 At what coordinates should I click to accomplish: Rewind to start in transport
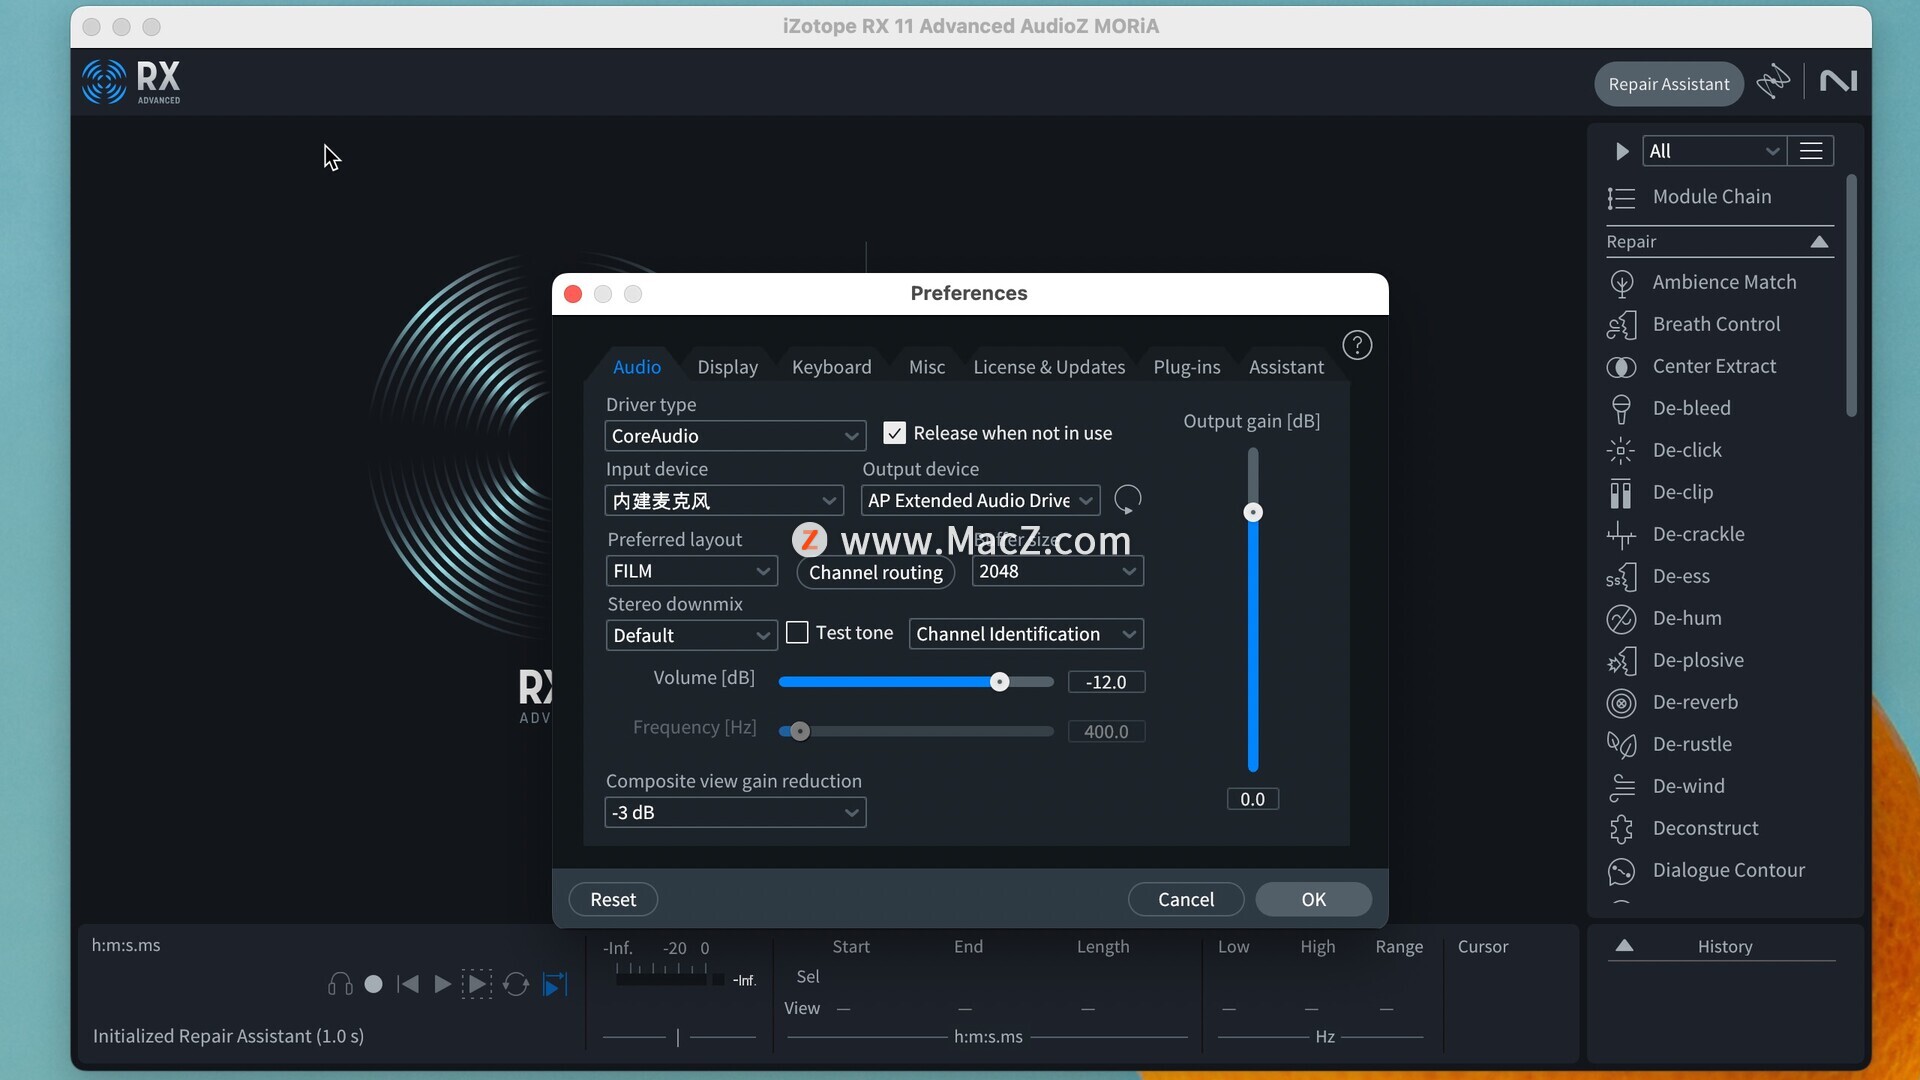(x=408, y=984)
